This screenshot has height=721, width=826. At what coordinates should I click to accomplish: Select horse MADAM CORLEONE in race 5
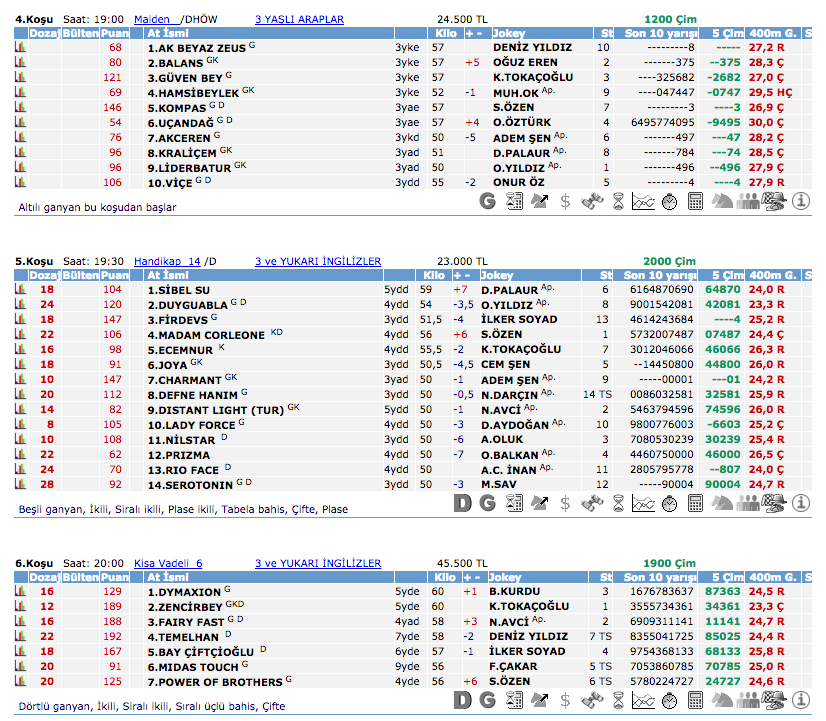[206, 335]
